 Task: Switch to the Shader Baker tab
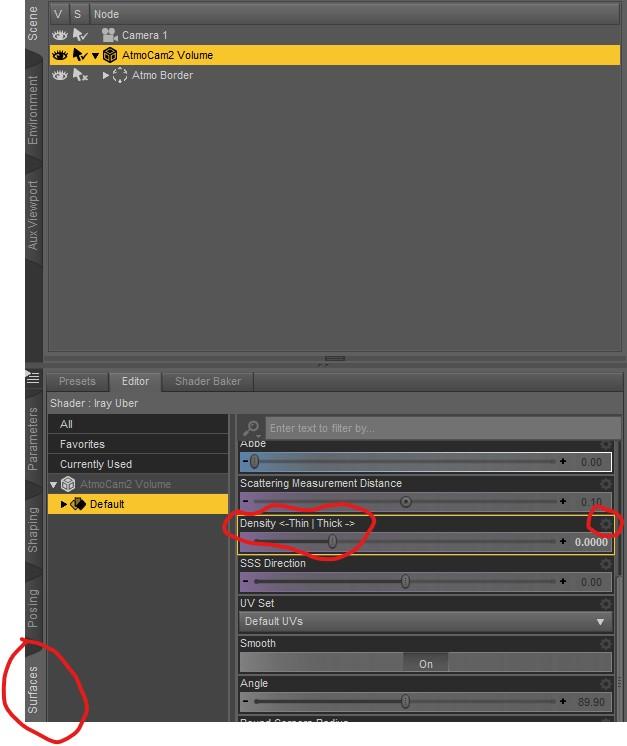[x=208, y=382]
